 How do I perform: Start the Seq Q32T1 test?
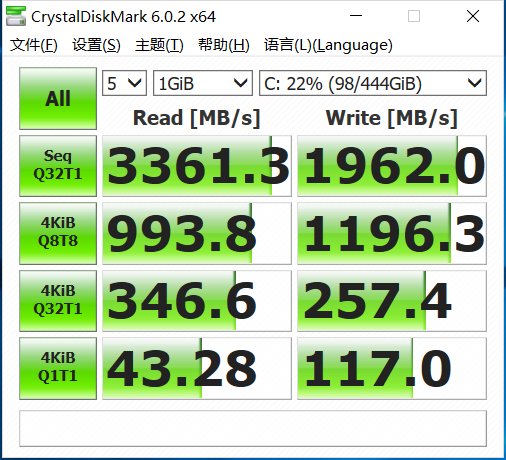(58, 166)
